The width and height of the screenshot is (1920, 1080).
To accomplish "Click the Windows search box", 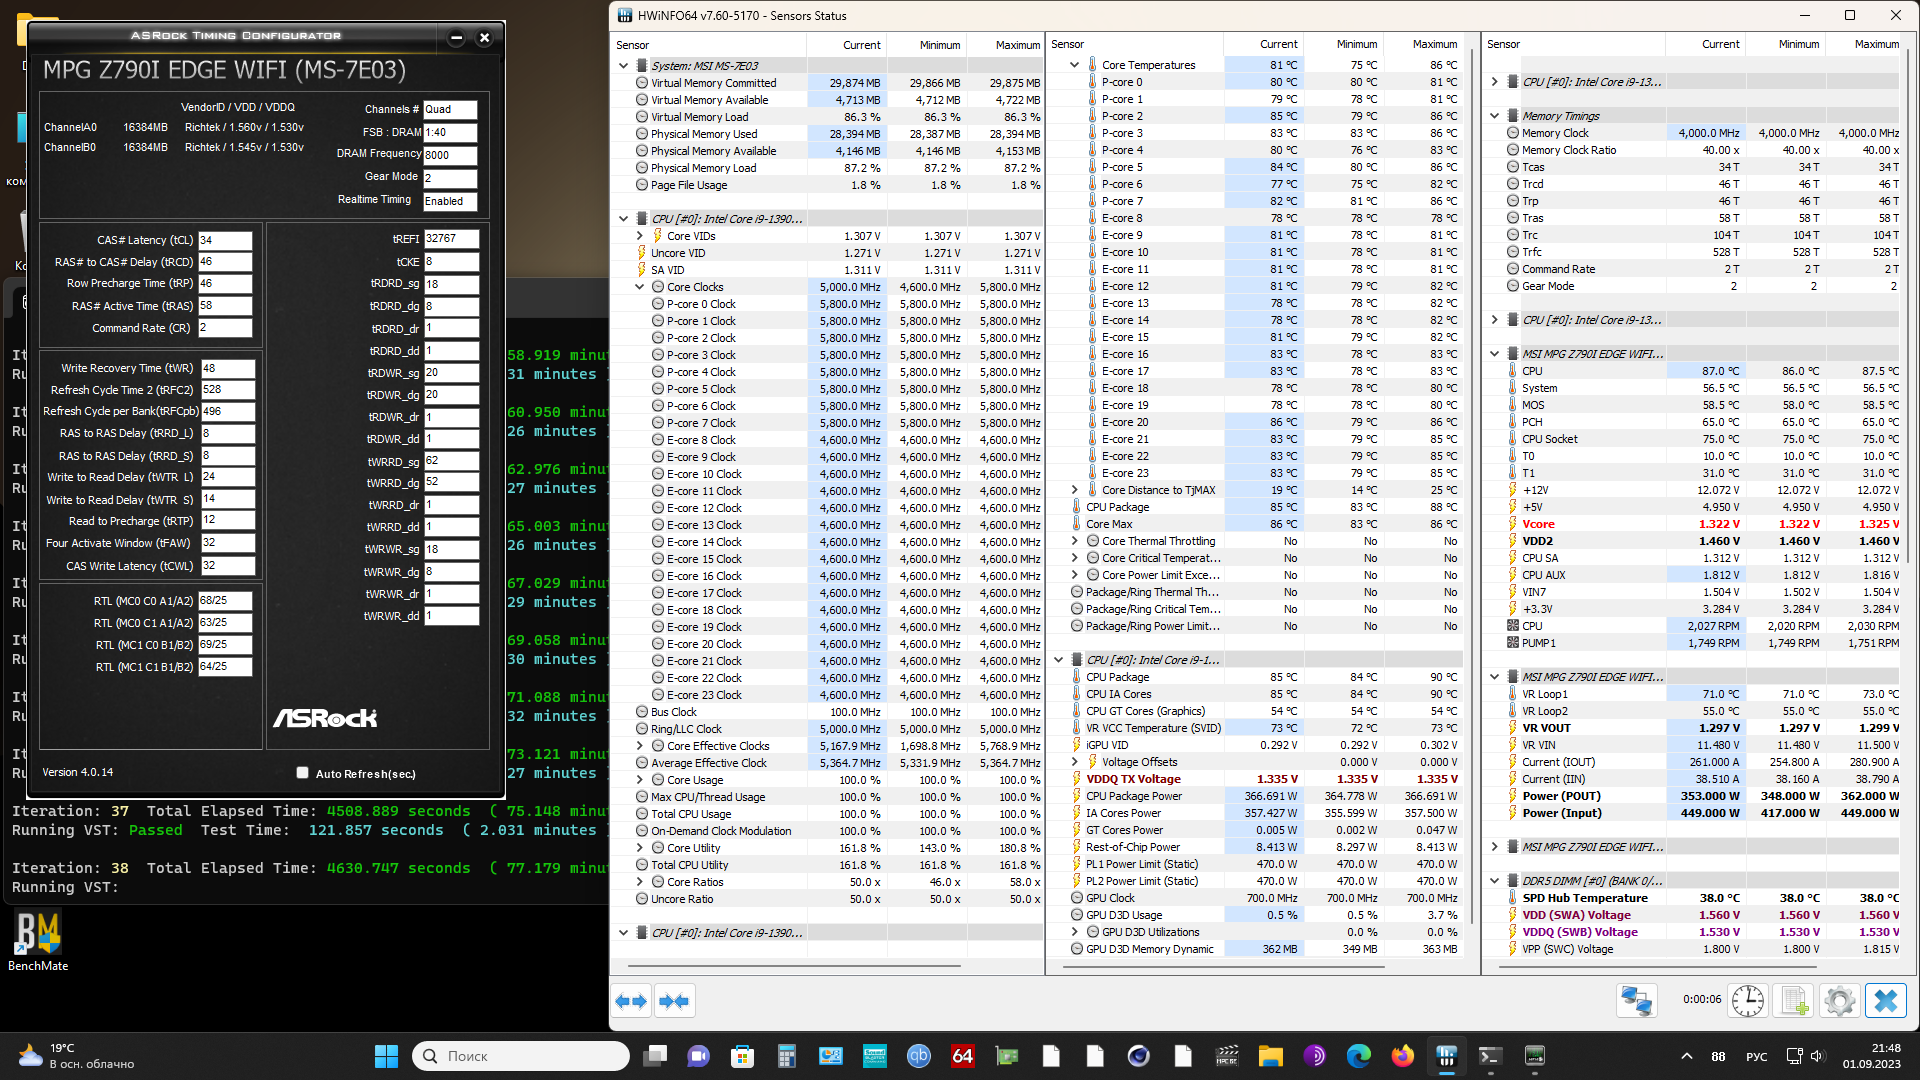I will point(521,1056).
